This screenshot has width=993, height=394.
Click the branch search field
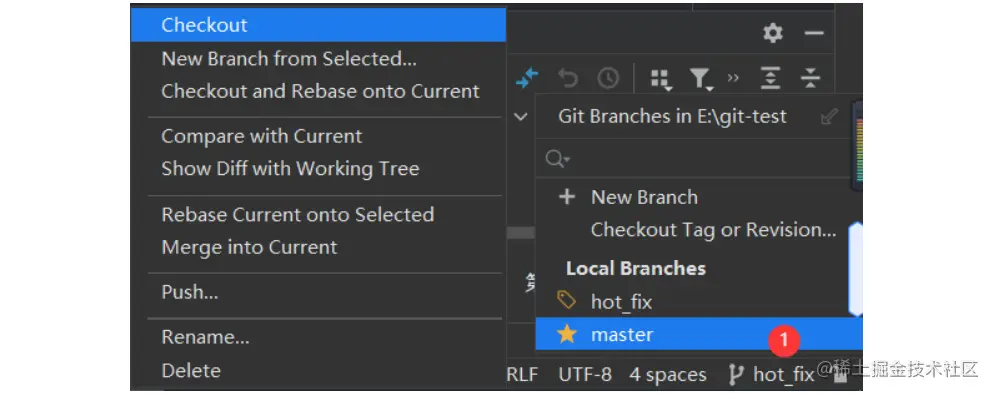(693, 158)
